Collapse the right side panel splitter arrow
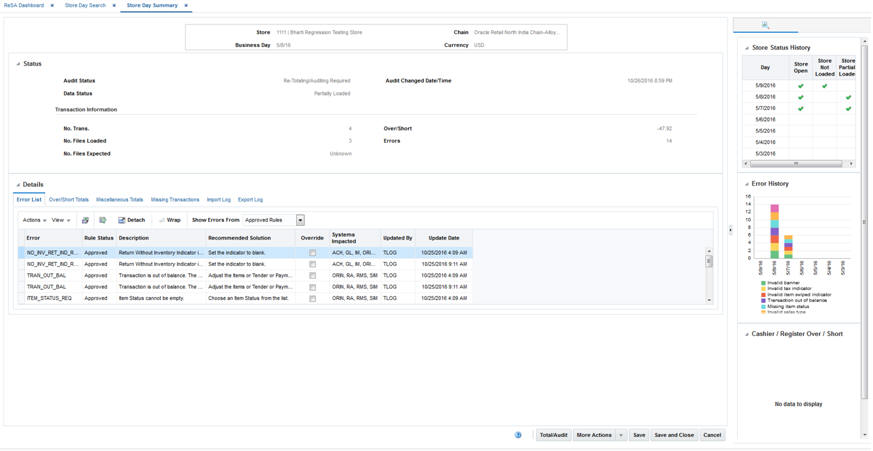Image resolution: width=873 pixels, height=451 pixels. (730, 230)
